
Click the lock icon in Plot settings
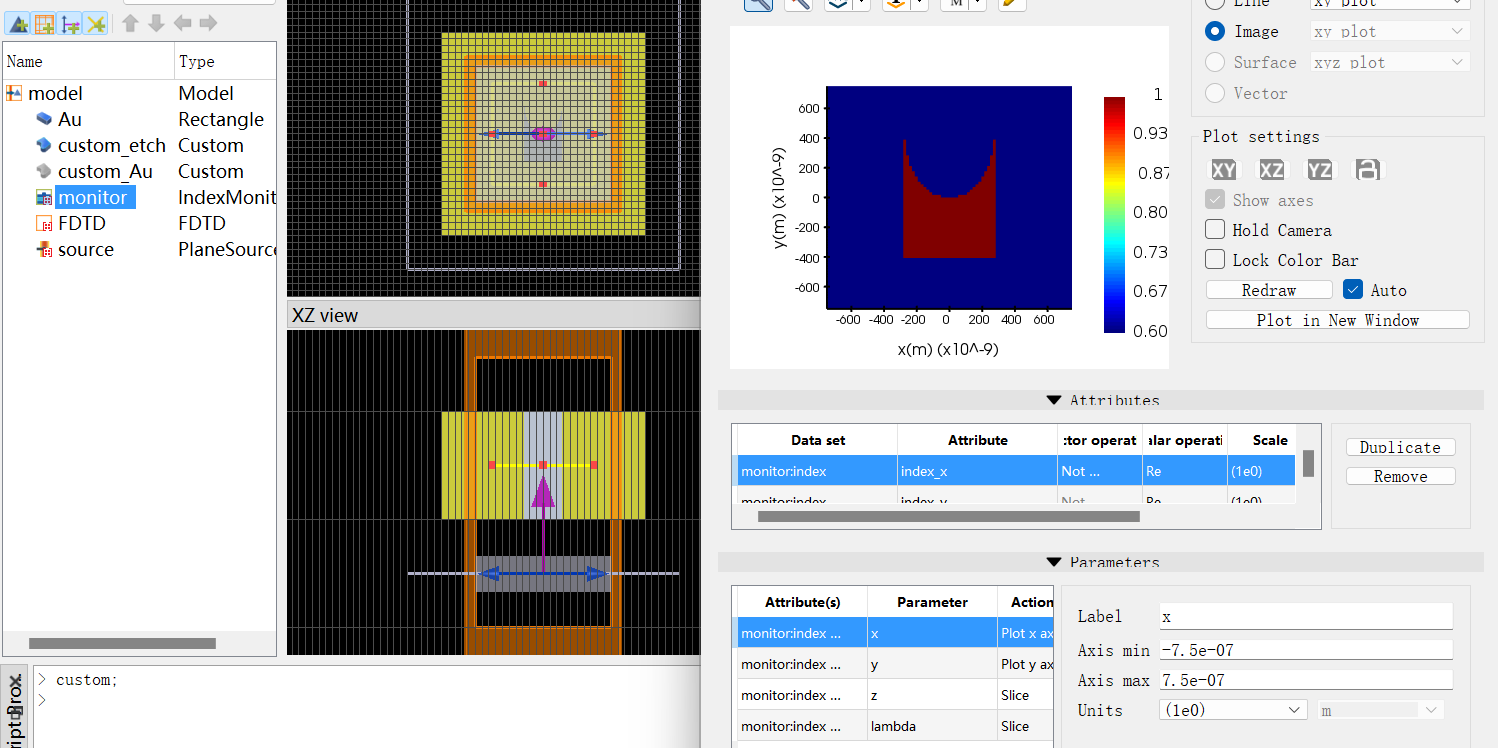(x=1367, y=169)
